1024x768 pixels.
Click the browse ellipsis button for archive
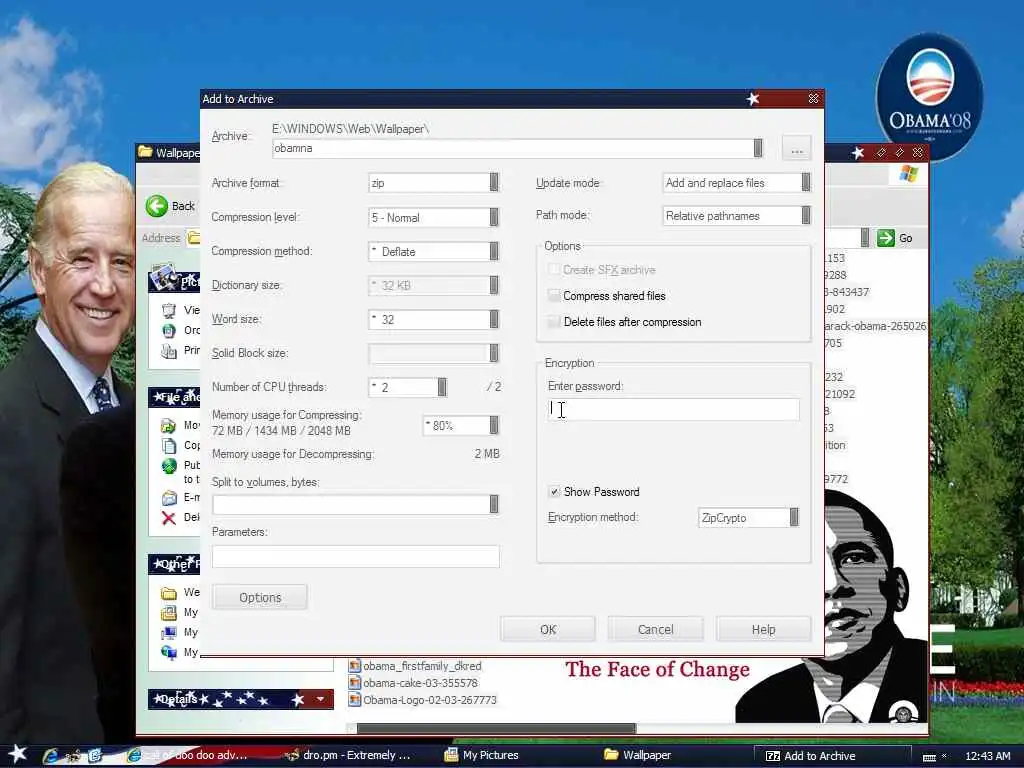[x=797, y=148]
